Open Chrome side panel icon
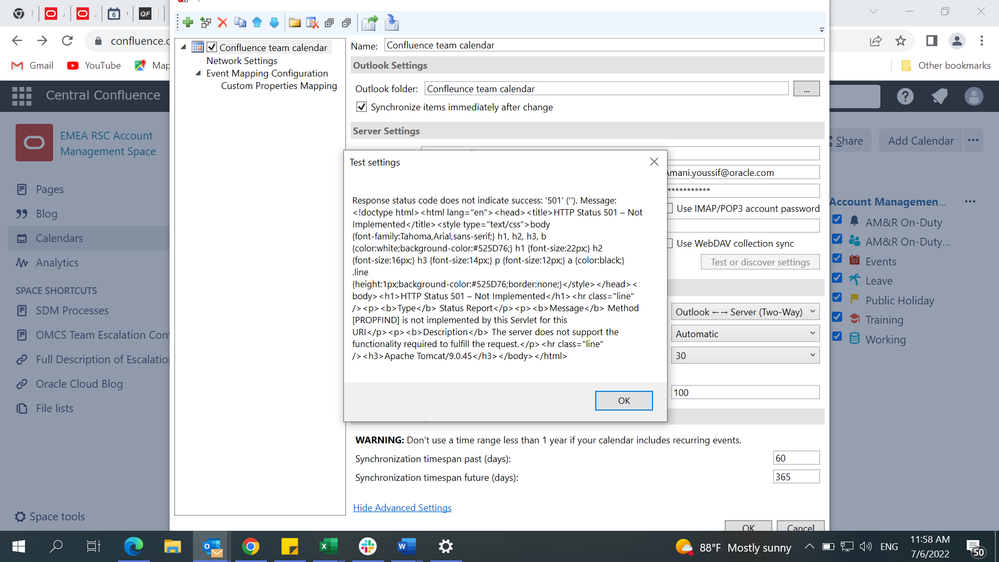This screenshot has width=999, height=562. pyautogui.click(x=931, y=41)
